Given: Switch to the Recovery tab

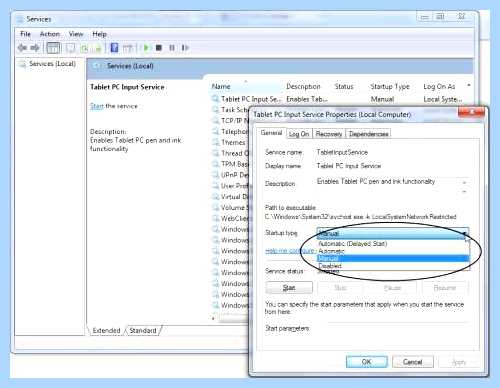Looking at the screenshot, I should [329, 134].
